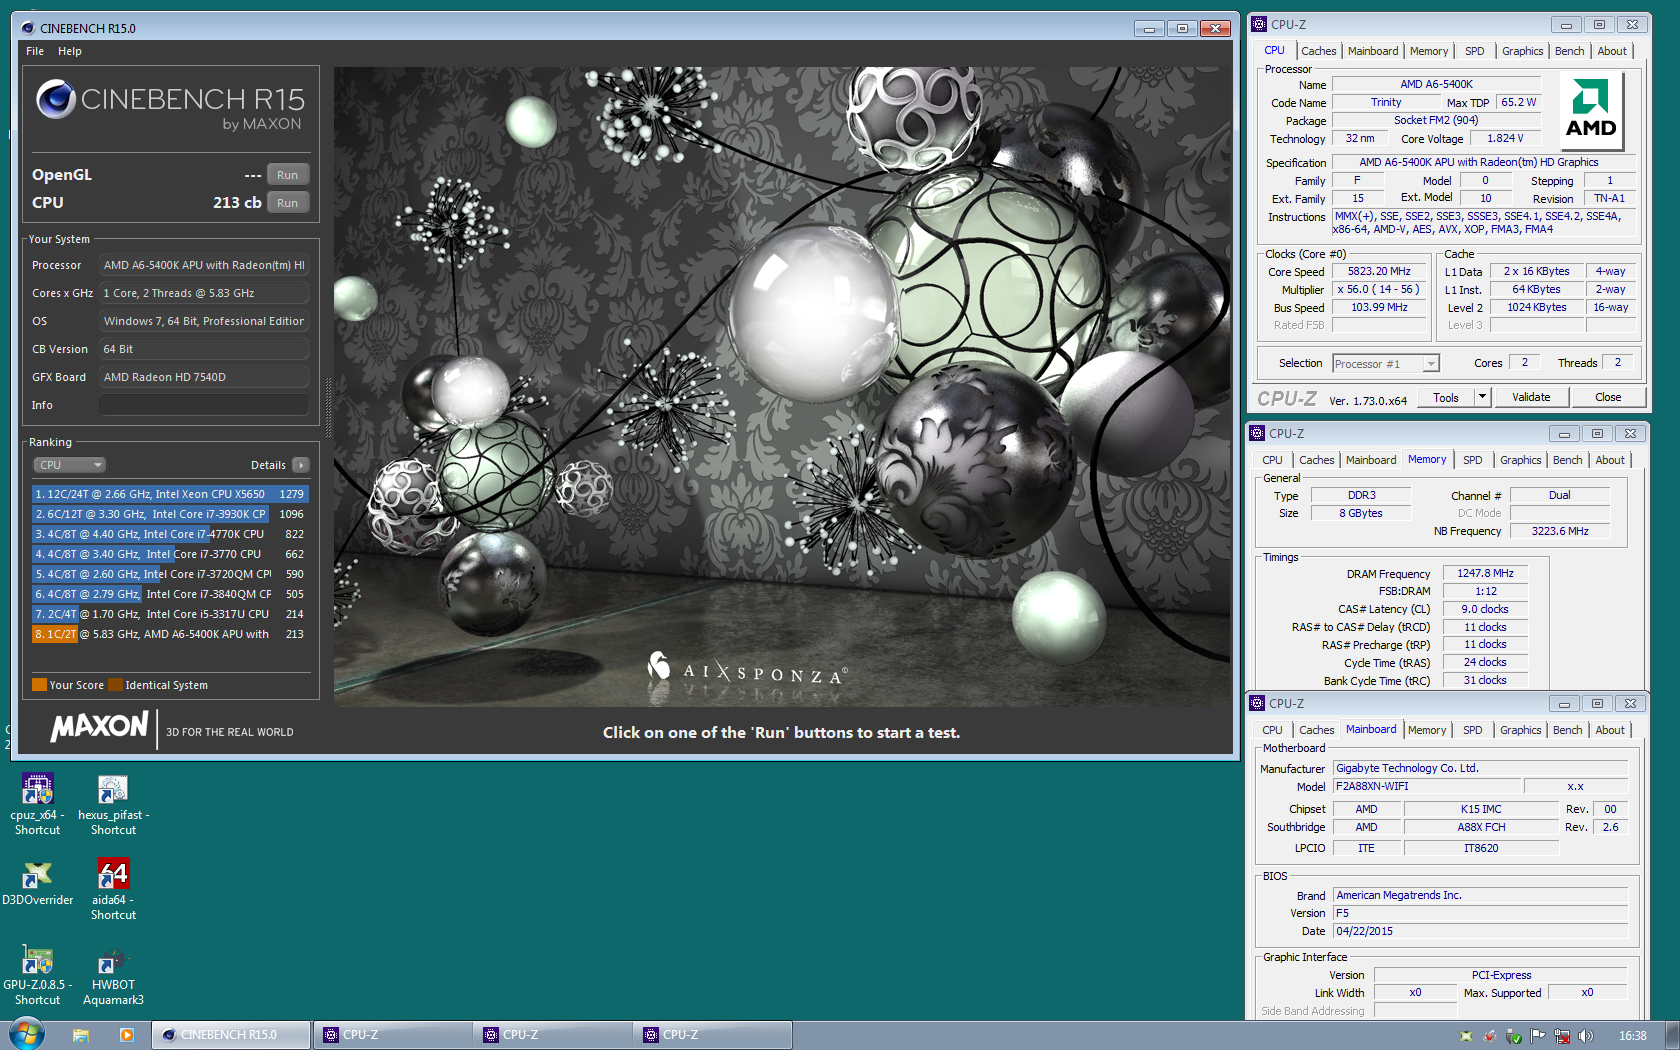Open Graphics tab in CPU-Z processor window

1522,51
